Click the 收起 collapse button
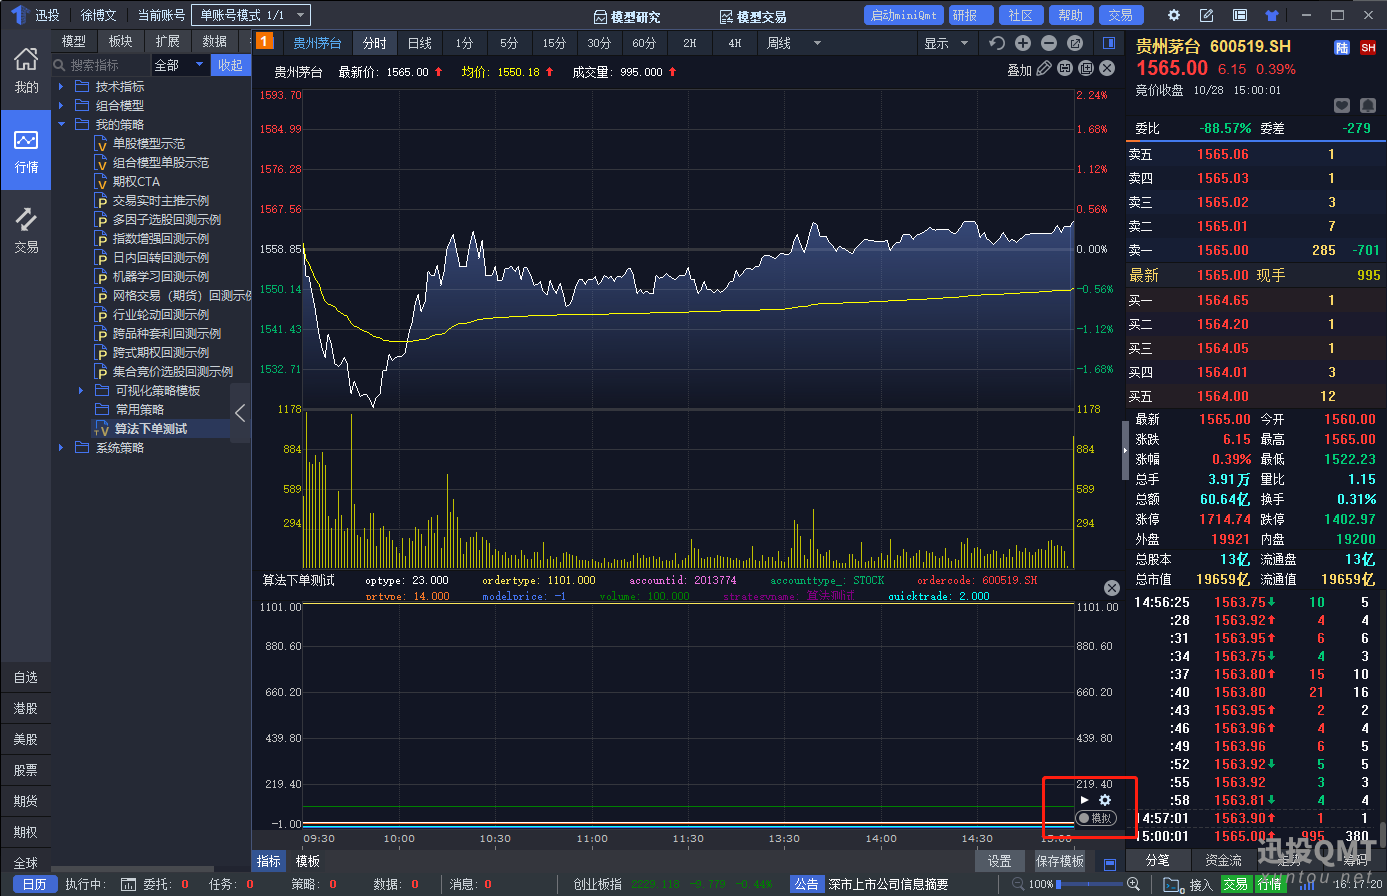The height and width of the screenshot is (896, 1387). pyautogui.click(x=230, y=65)
